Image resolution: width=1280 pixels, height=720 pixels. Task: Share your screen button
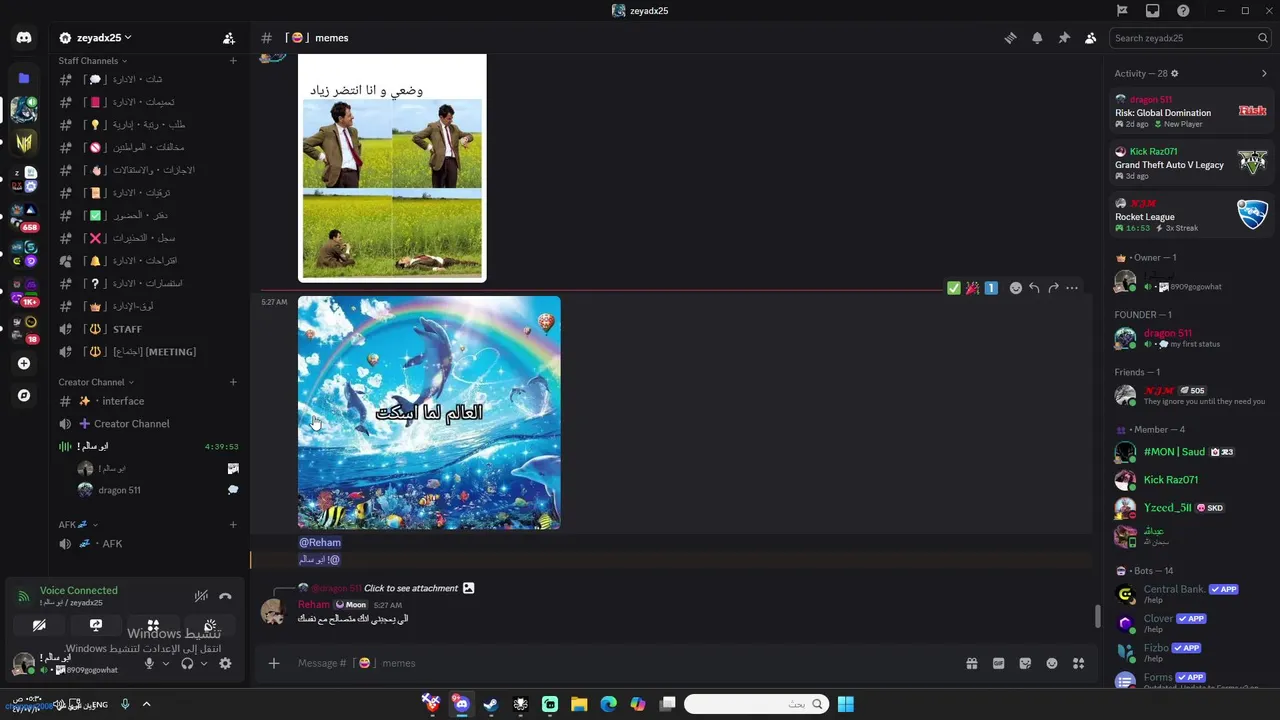[96, 625]
